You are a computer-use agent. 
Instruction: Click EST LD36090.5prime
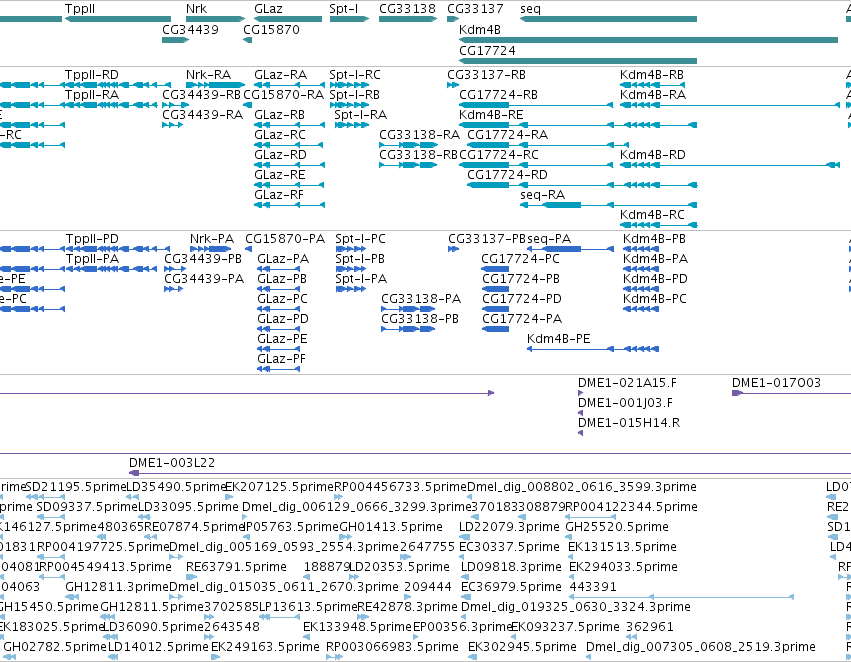point(153,627)
